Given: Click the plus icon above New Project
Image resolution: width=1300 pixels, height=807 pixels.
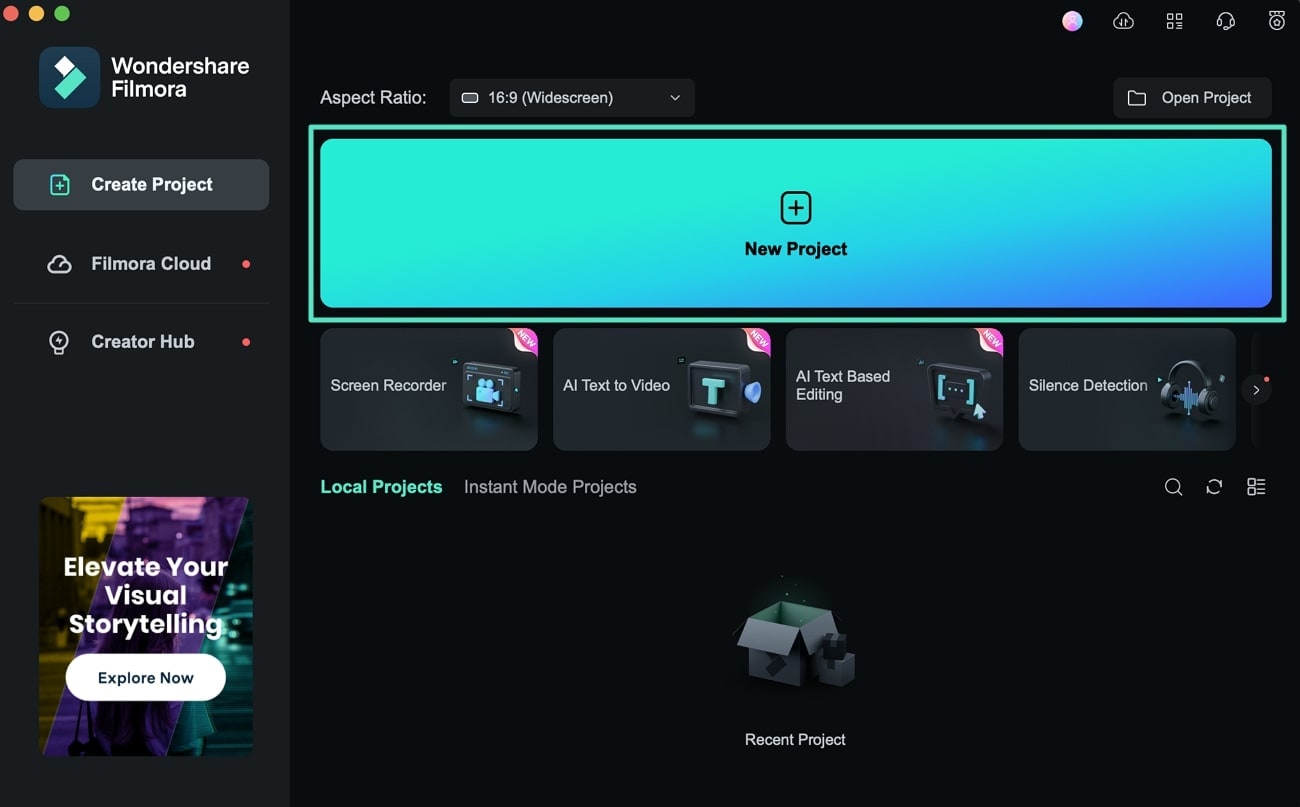Looking at the screenshot, I should point(796,208).
